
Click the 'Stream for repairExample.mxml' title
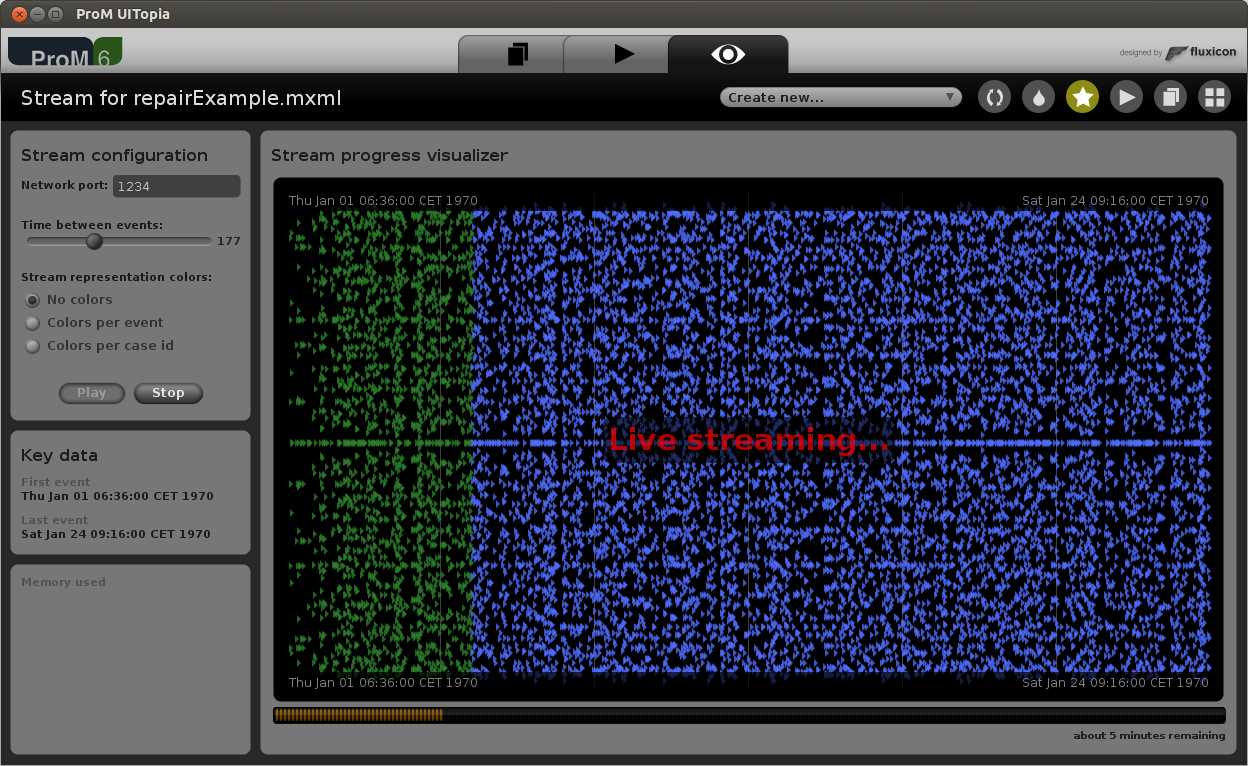tap(181, 98)
